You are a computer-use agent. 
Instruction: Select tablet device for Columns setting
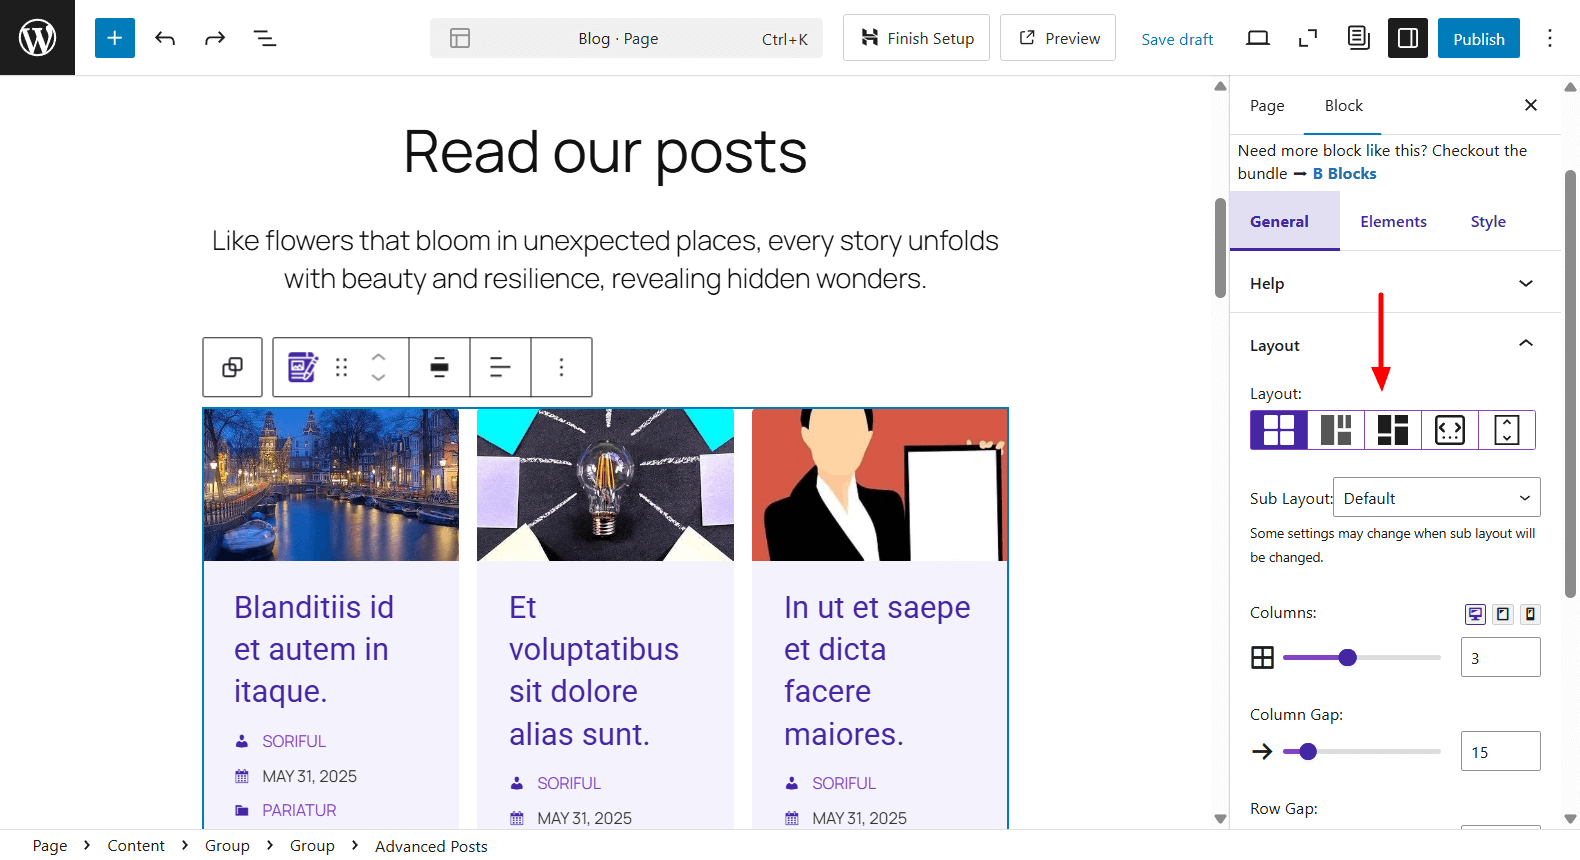click(x=1503, y=614)
